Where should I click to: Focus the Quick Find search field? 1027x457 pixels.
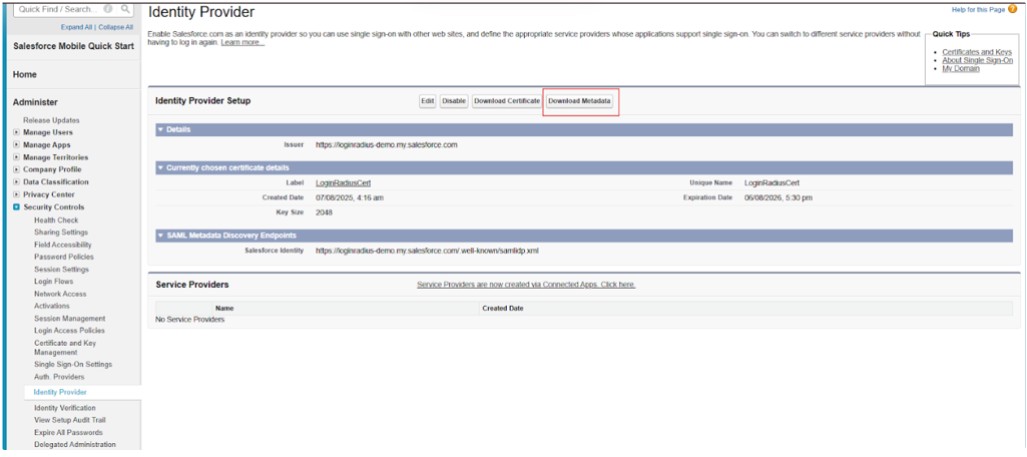pos(74,9)
